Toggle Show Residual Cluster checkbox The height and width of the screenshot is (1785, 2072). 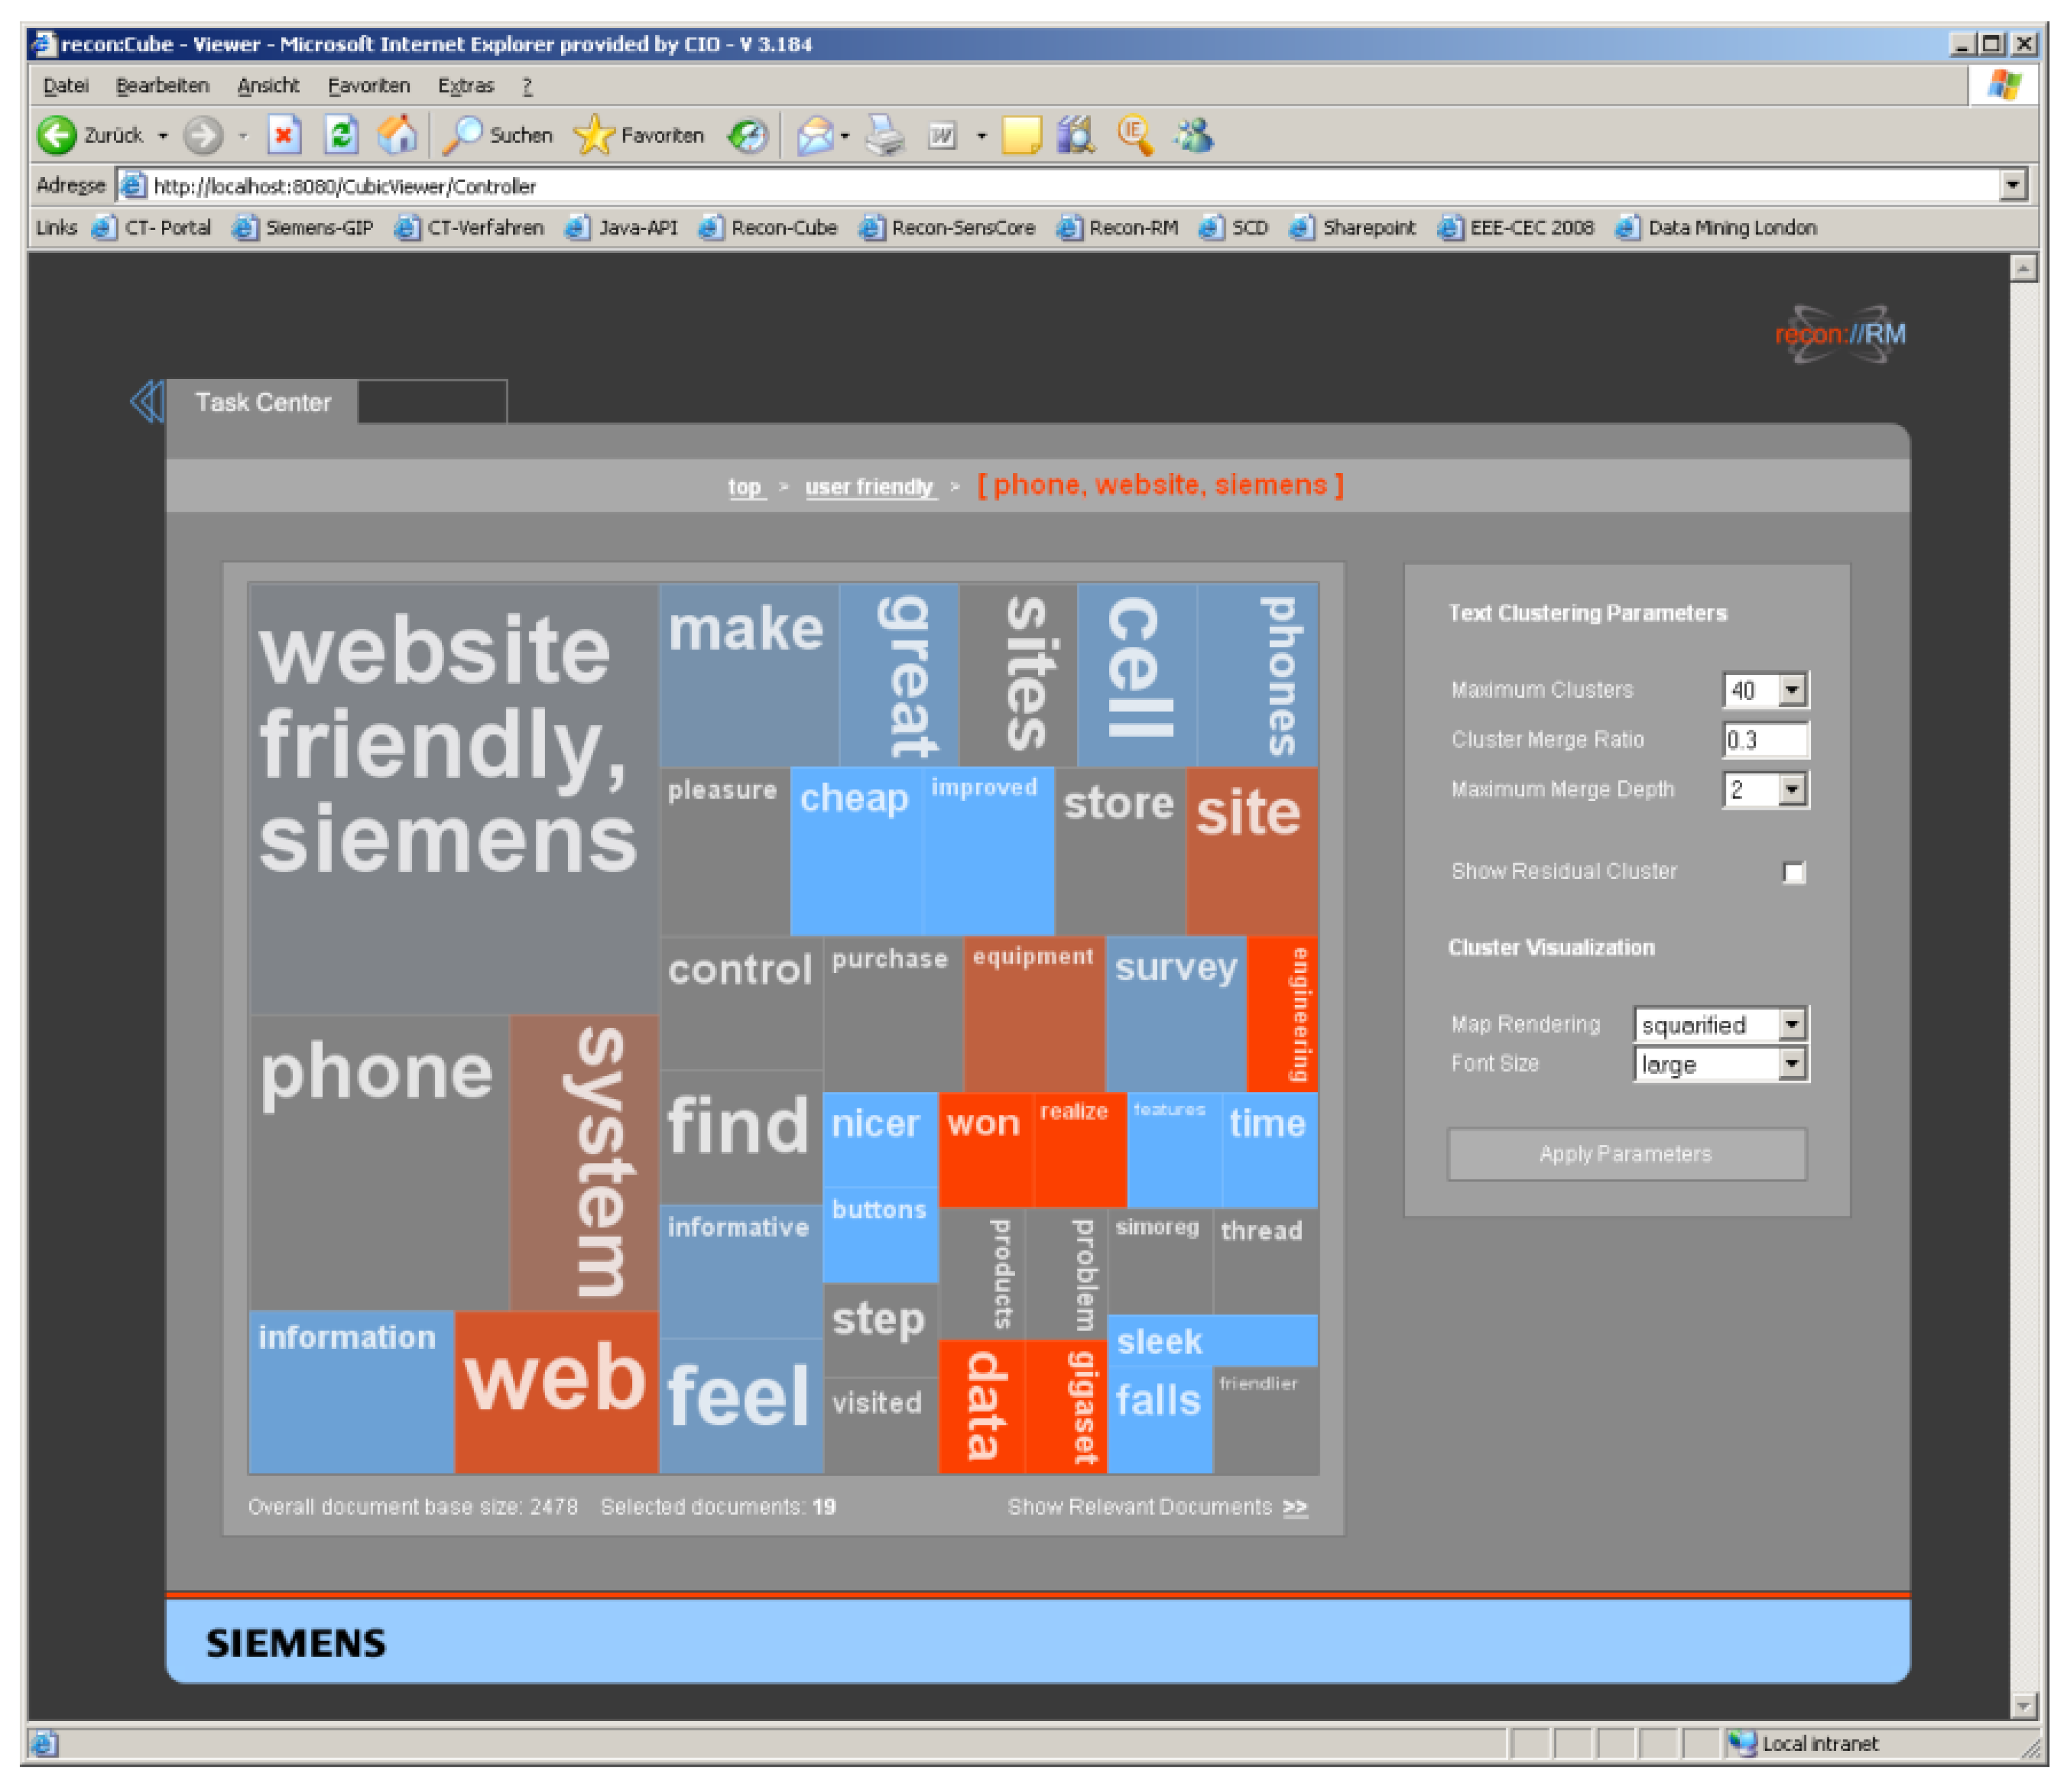click(x=1795, y=873)
